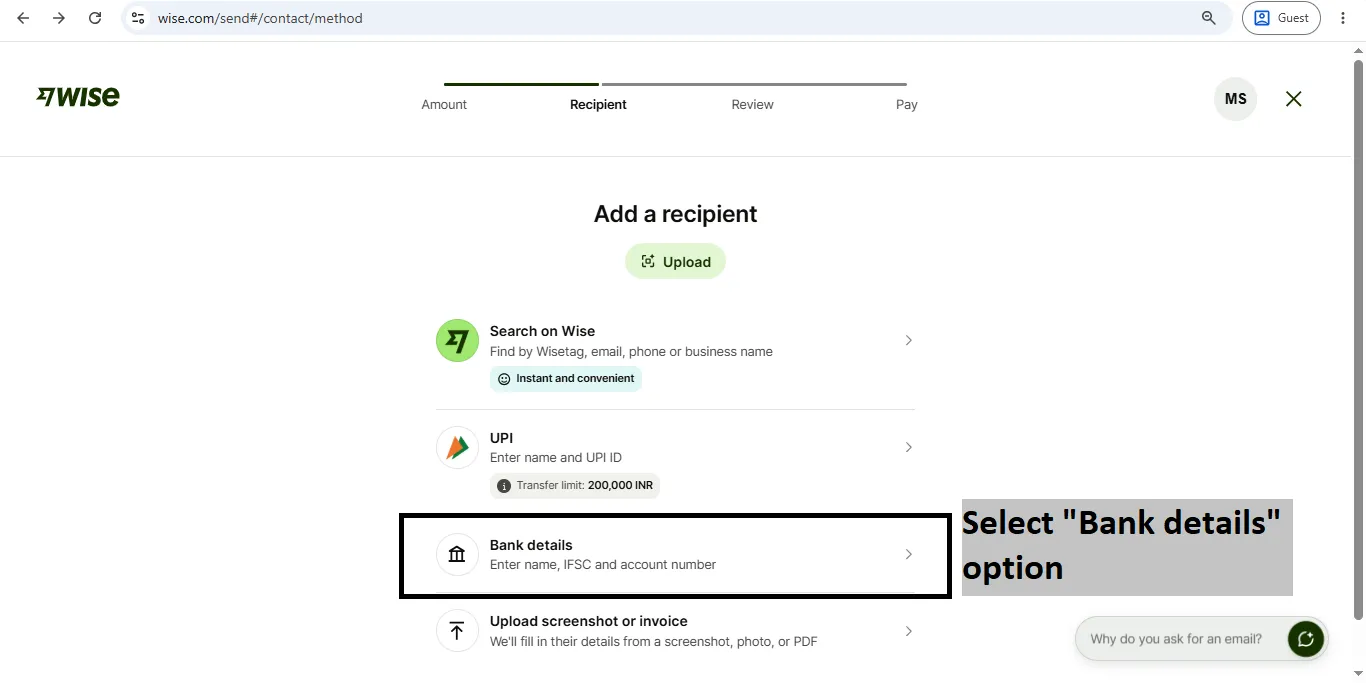Go to the Pay step
The height and width of the screenshot is (683, 1366).
tap(906, 104)
